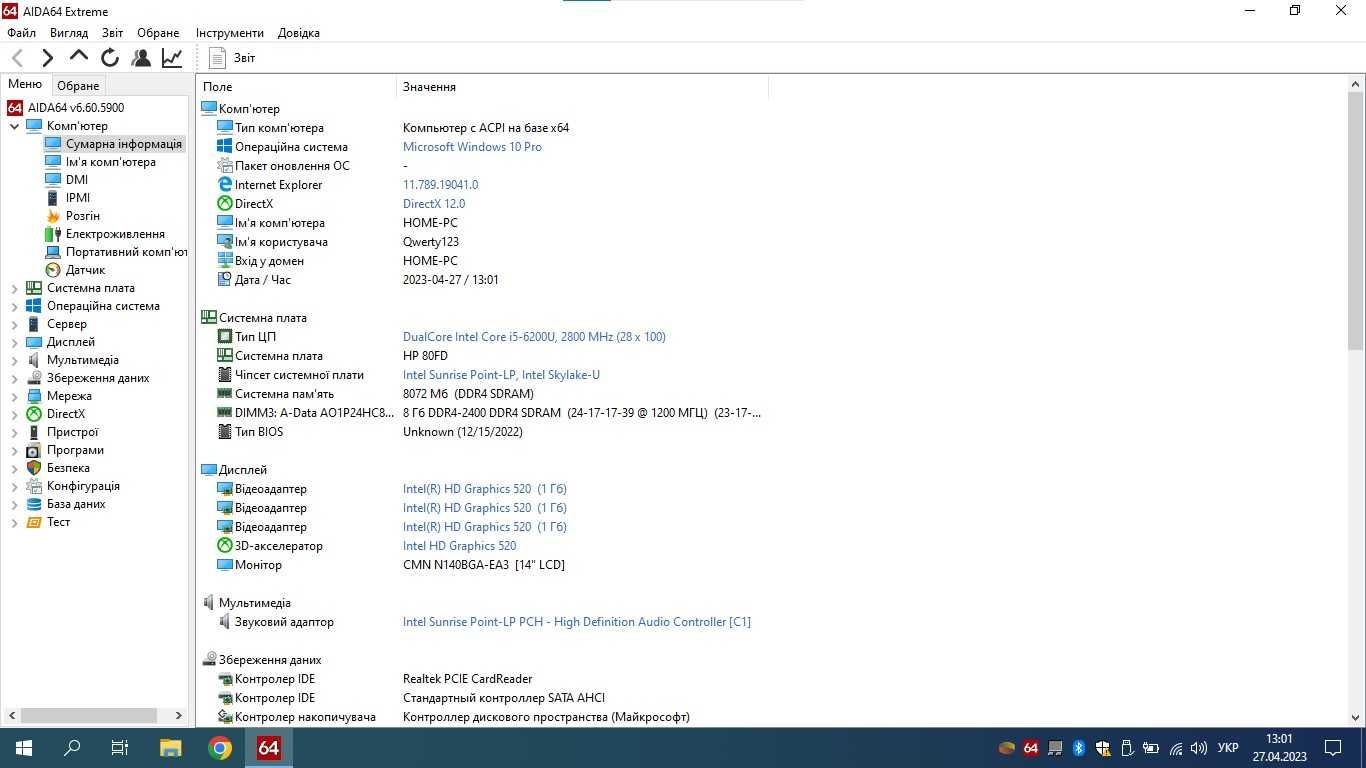Open File Explorer from the taskbar
Image resolution: width=1366 pixels, height=768 pixels.
[x=171, y=748]
